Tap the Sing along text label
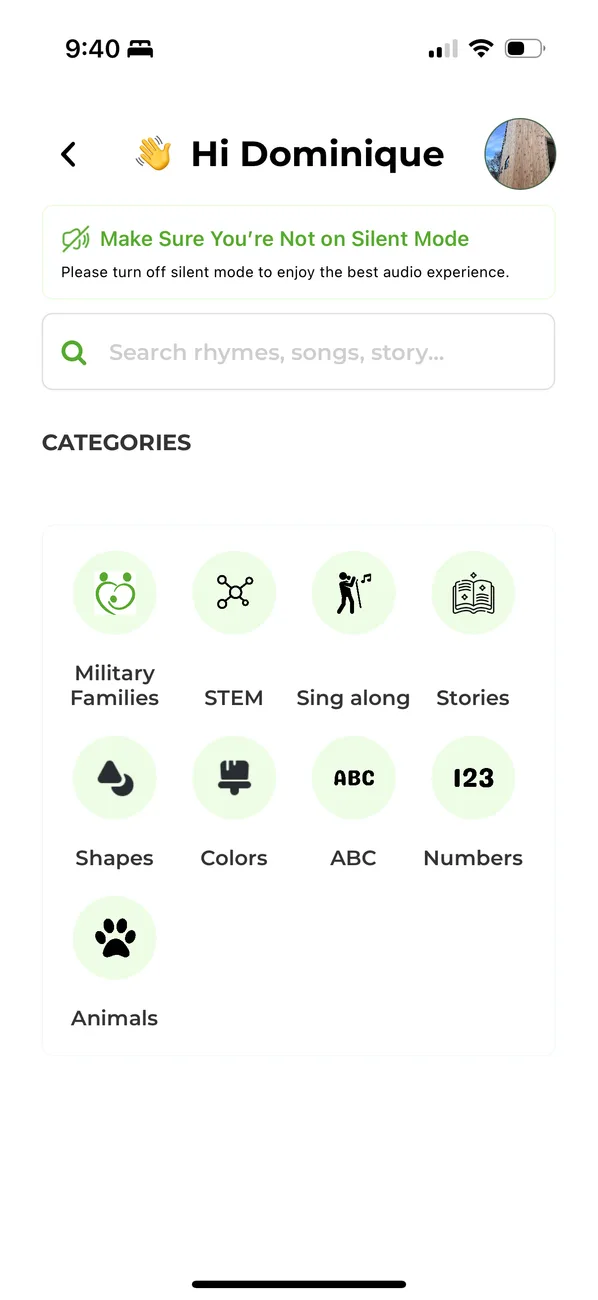 [x=353, y=698]
